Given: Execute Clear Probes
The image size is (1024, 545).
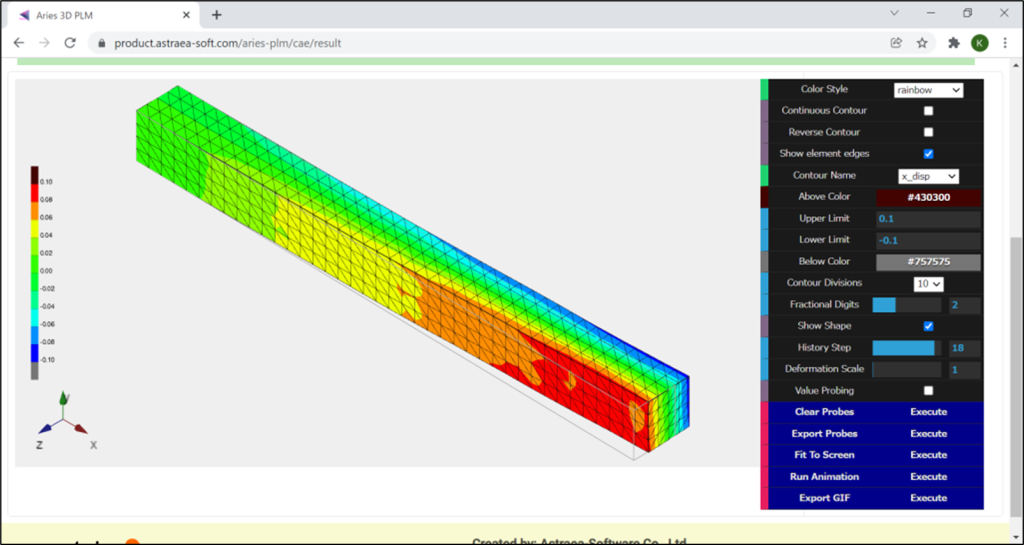Looking at the screenshot, I should click(928, 412).
